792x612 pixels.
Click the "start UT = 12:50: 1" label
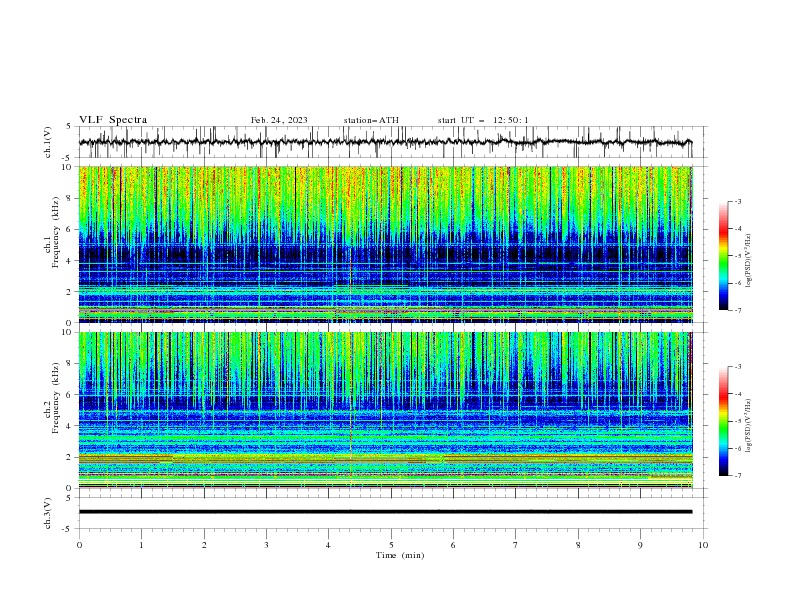tap(483, 120)
